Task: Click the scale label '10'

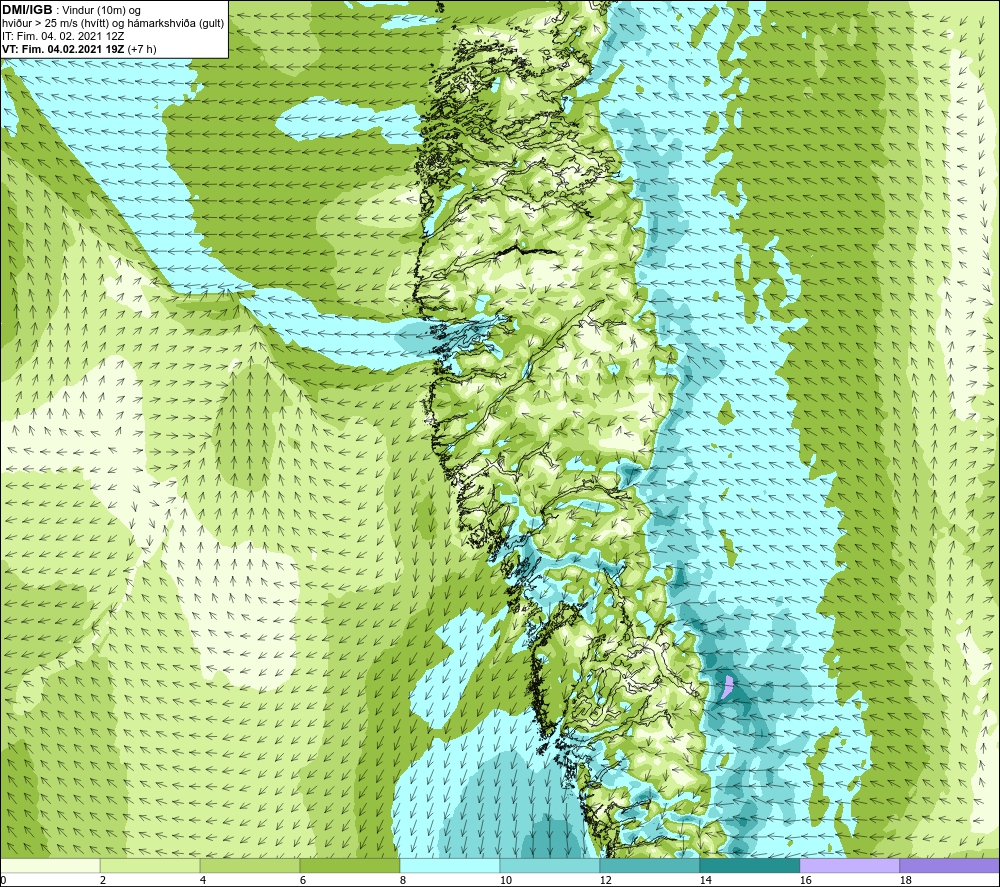Action: [506, 881]
